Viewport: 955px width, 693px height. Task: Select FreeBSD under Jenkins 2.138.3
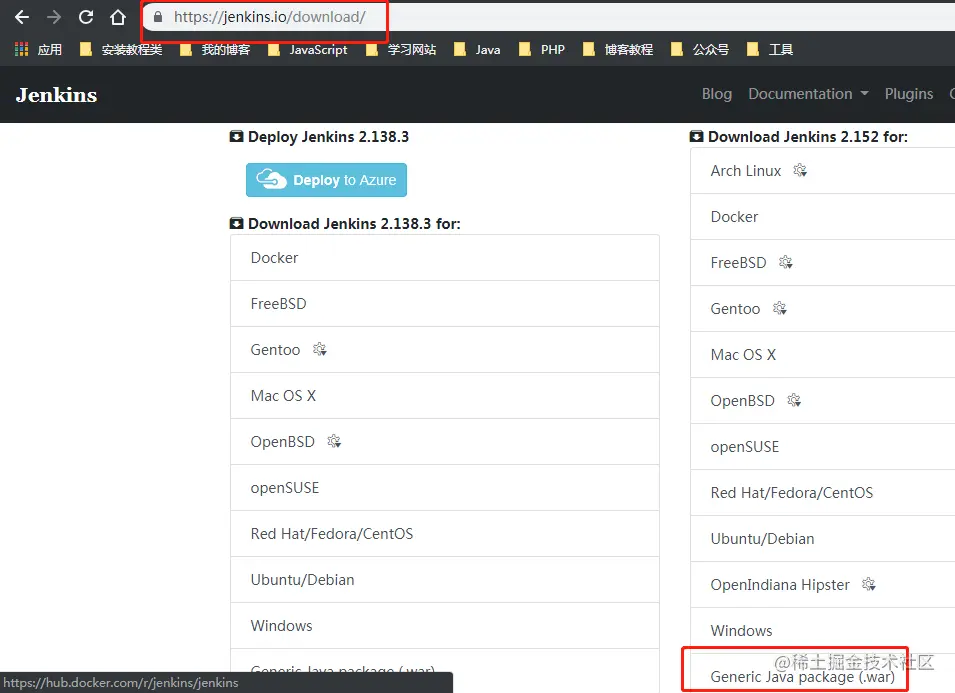pos(445,304)
